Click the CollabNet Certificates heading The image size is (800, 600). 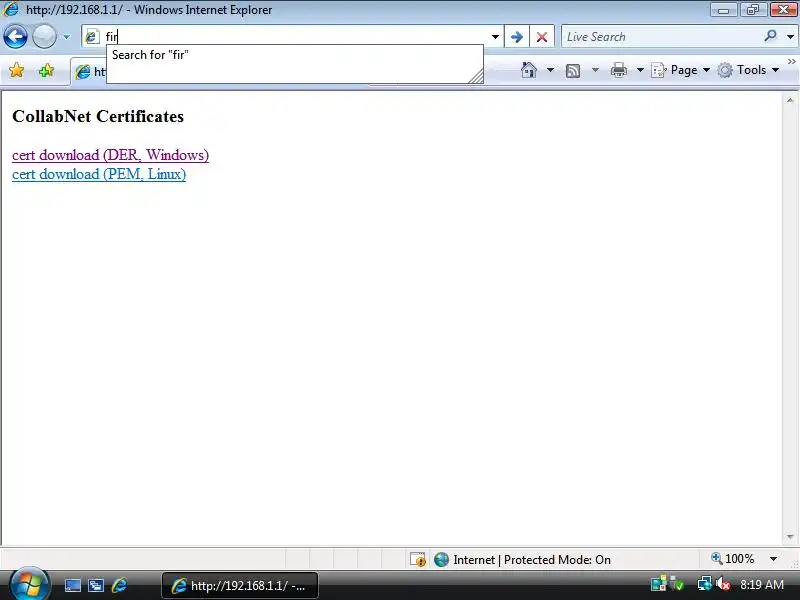coord(98,116)
